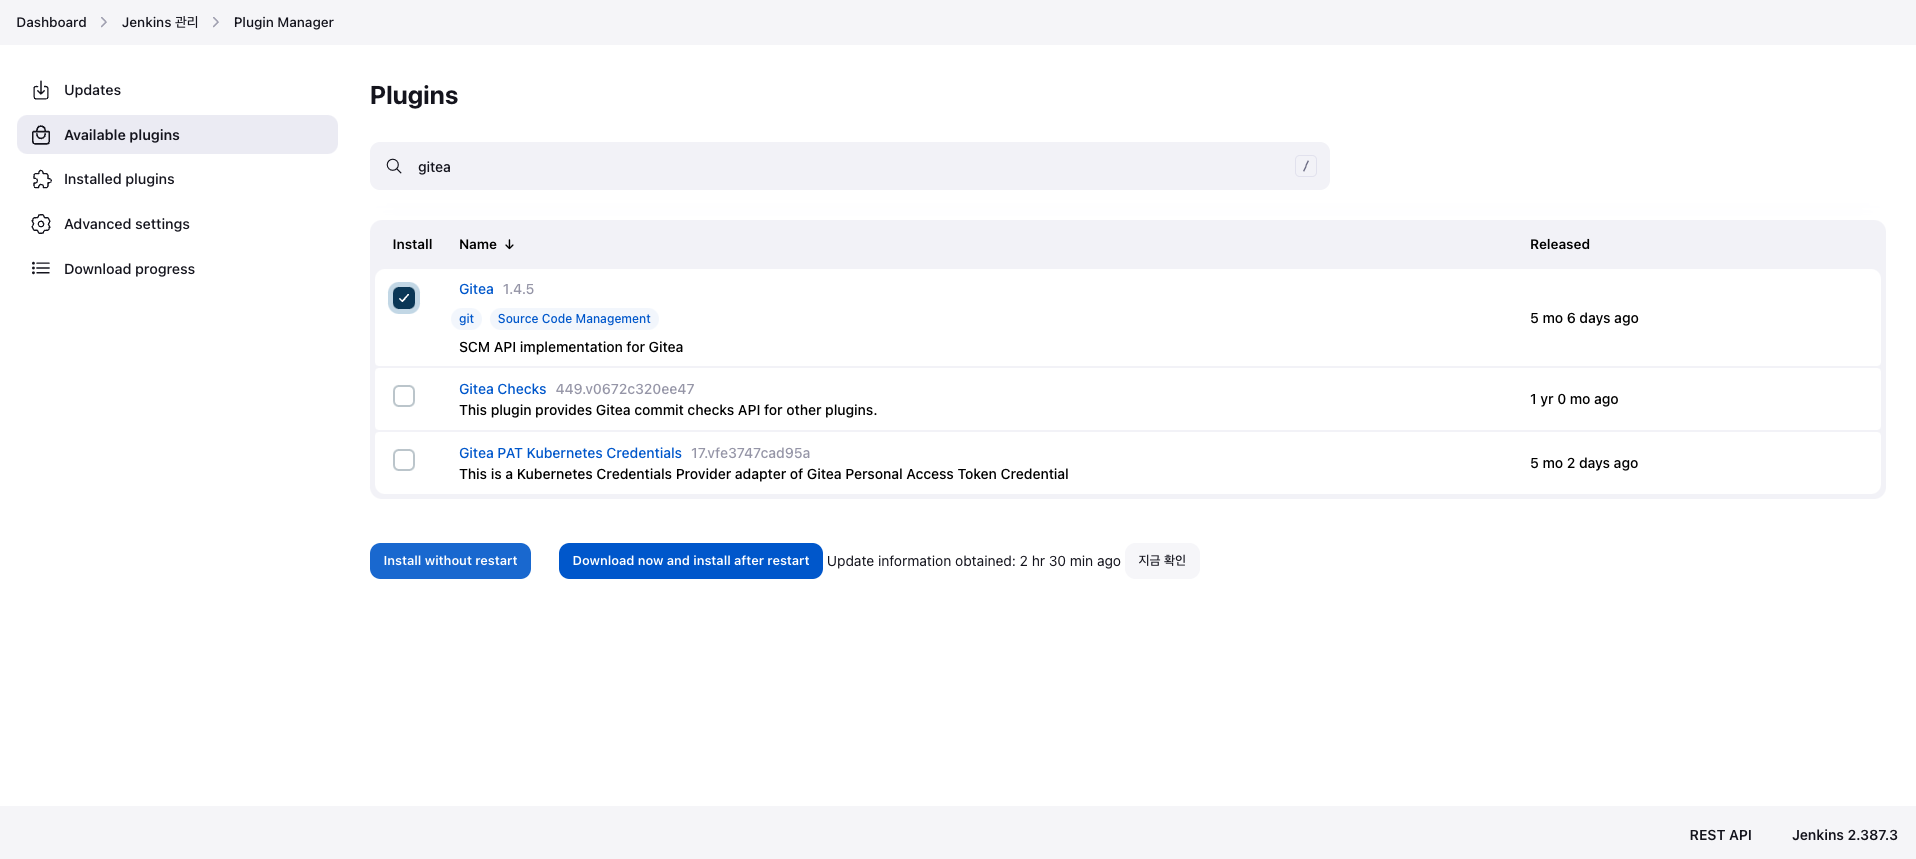This screenshot has height=859, width=1916.
Task: Click Install without restart button
Action: pos(450,561)
